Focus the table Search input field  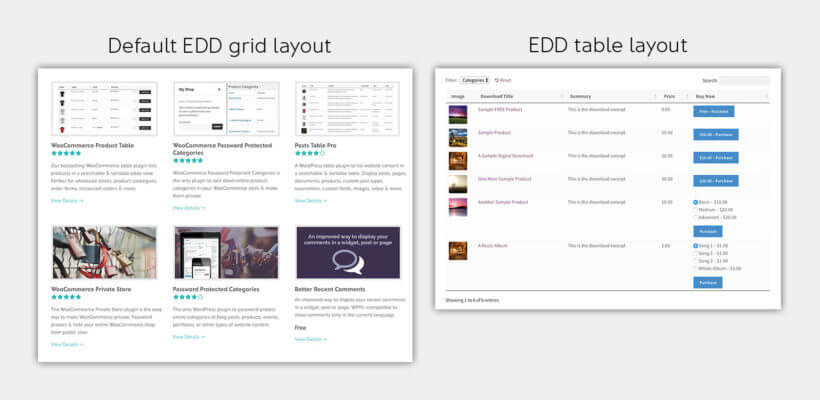744,80
